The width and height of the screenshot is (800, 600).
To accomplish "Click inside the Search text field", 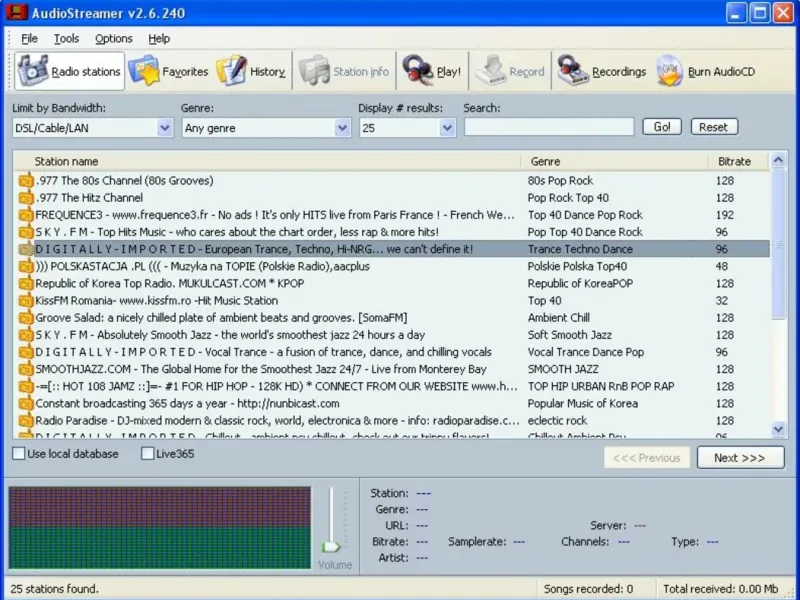I will [x=548, y=127].
